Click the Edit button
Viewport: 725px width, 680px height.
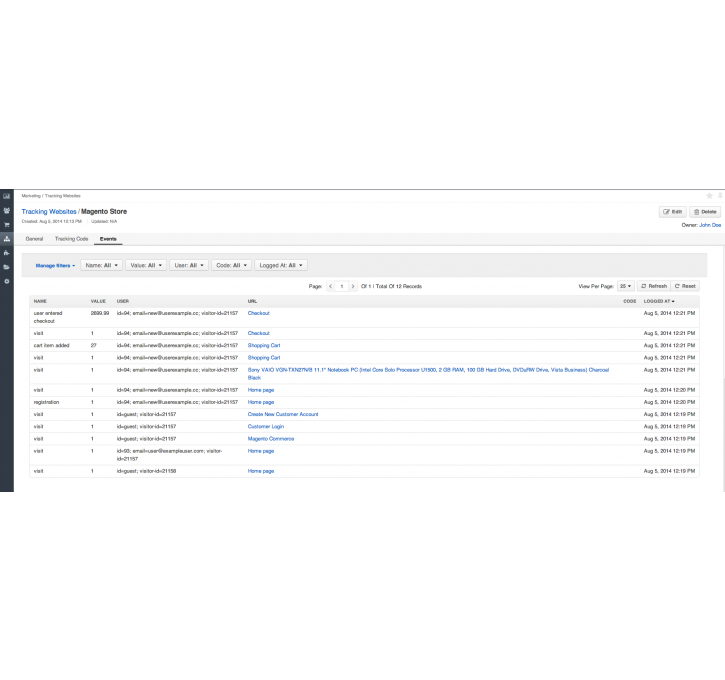coord(672,212)
